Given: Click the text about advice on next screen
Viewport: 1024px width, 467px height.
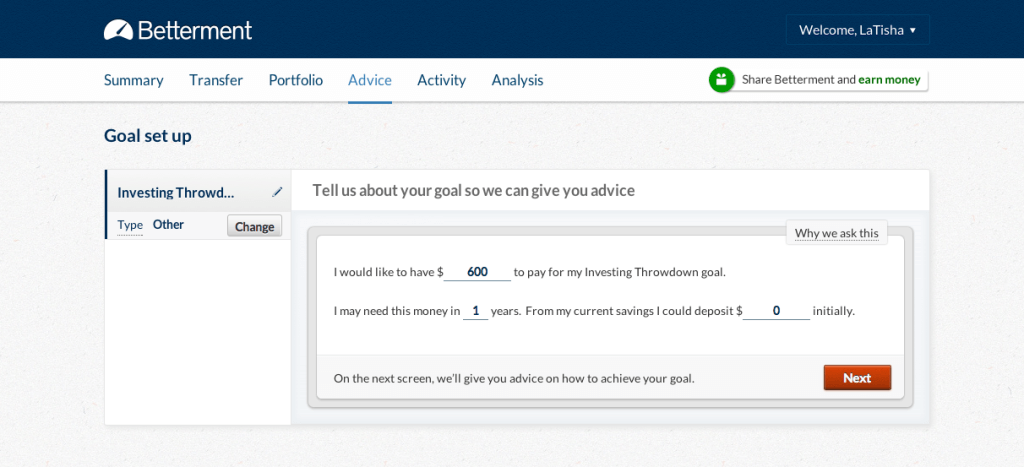Looking at the screenshot, I should [514, 378].
